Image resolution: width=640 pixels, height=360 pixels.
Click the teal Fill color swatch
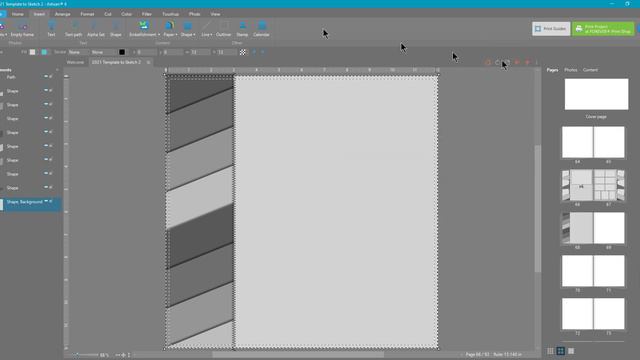coord(44,52)
